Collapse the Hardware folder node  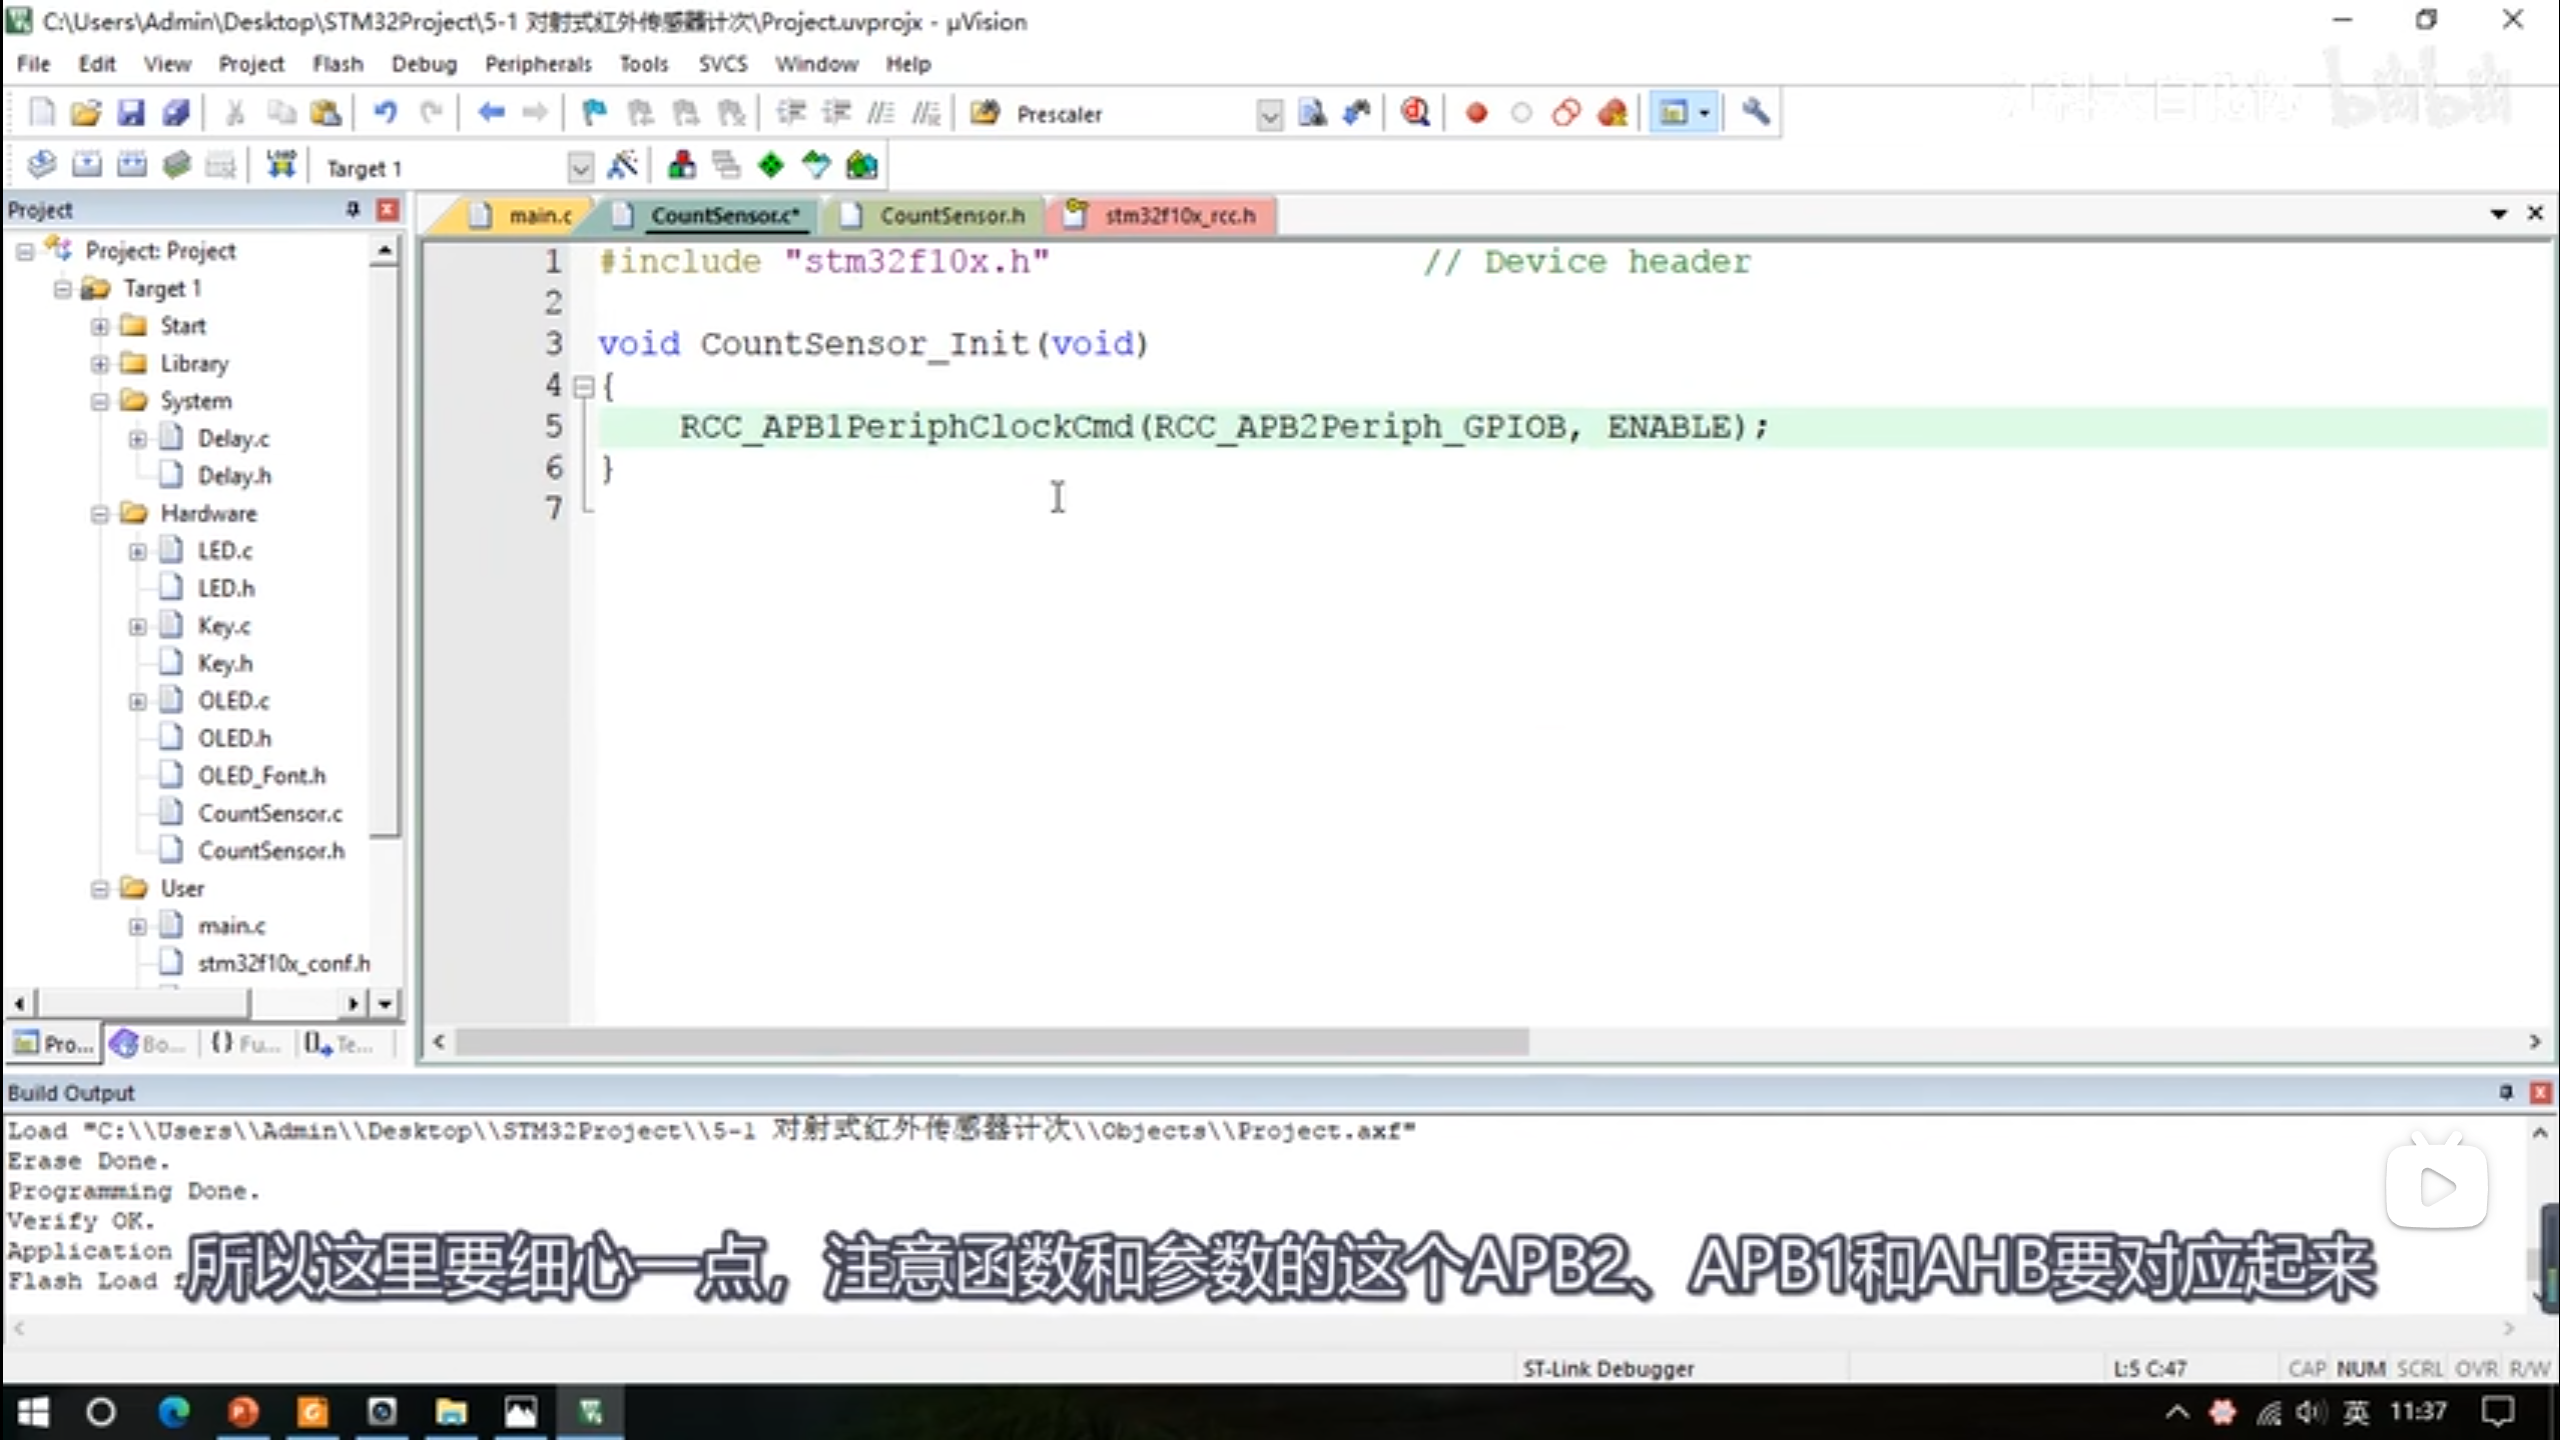(x=100, y=514)
